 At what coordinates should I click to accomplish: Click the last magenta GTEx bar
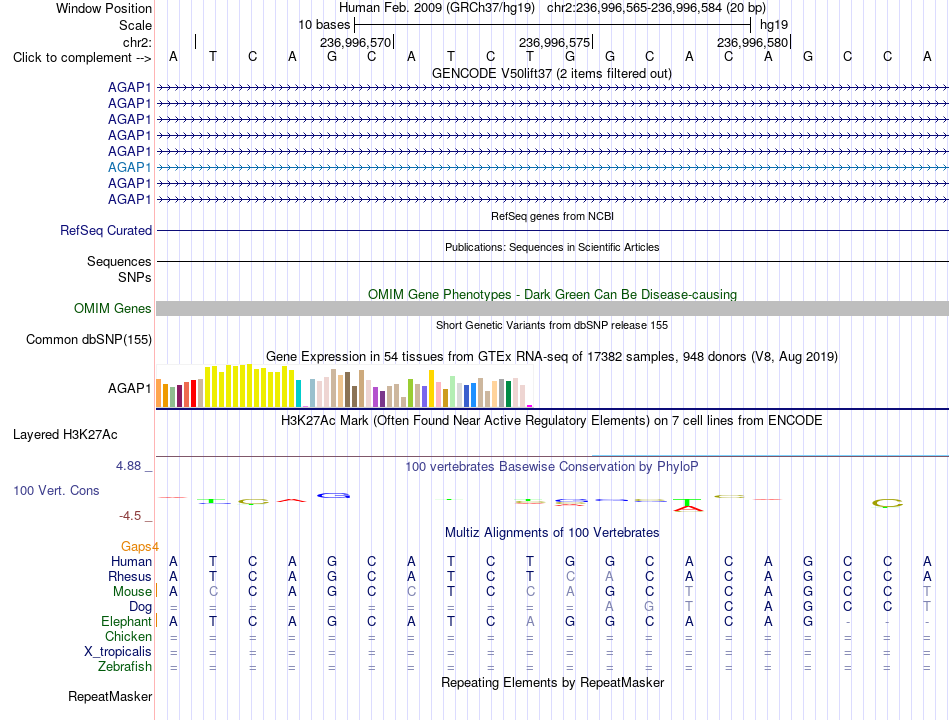(x=530, y=405)
